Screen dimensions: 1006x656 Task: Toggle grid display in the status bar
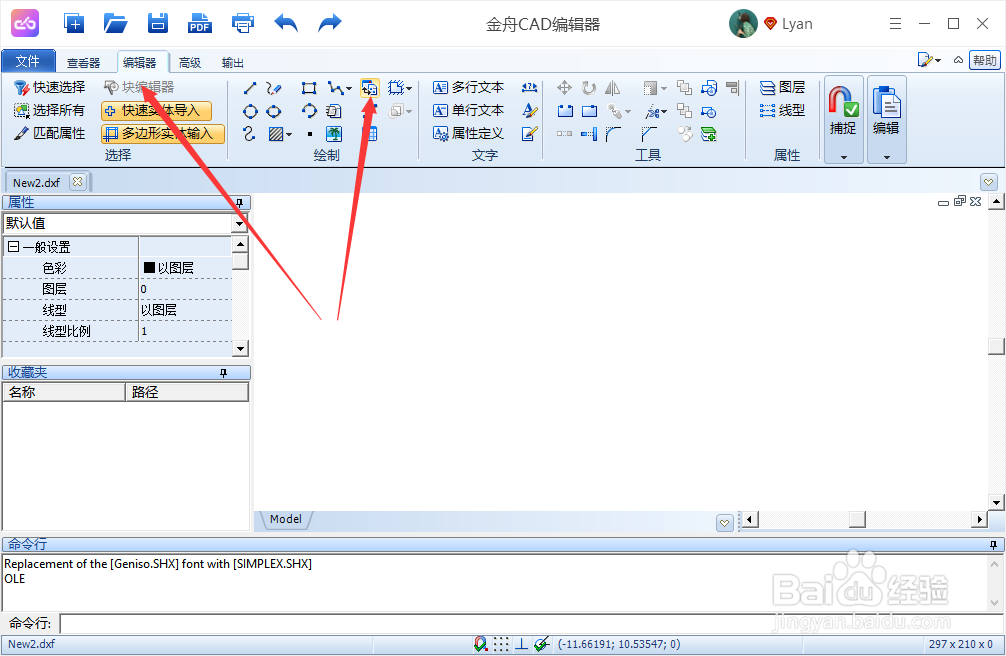(501, 644)
